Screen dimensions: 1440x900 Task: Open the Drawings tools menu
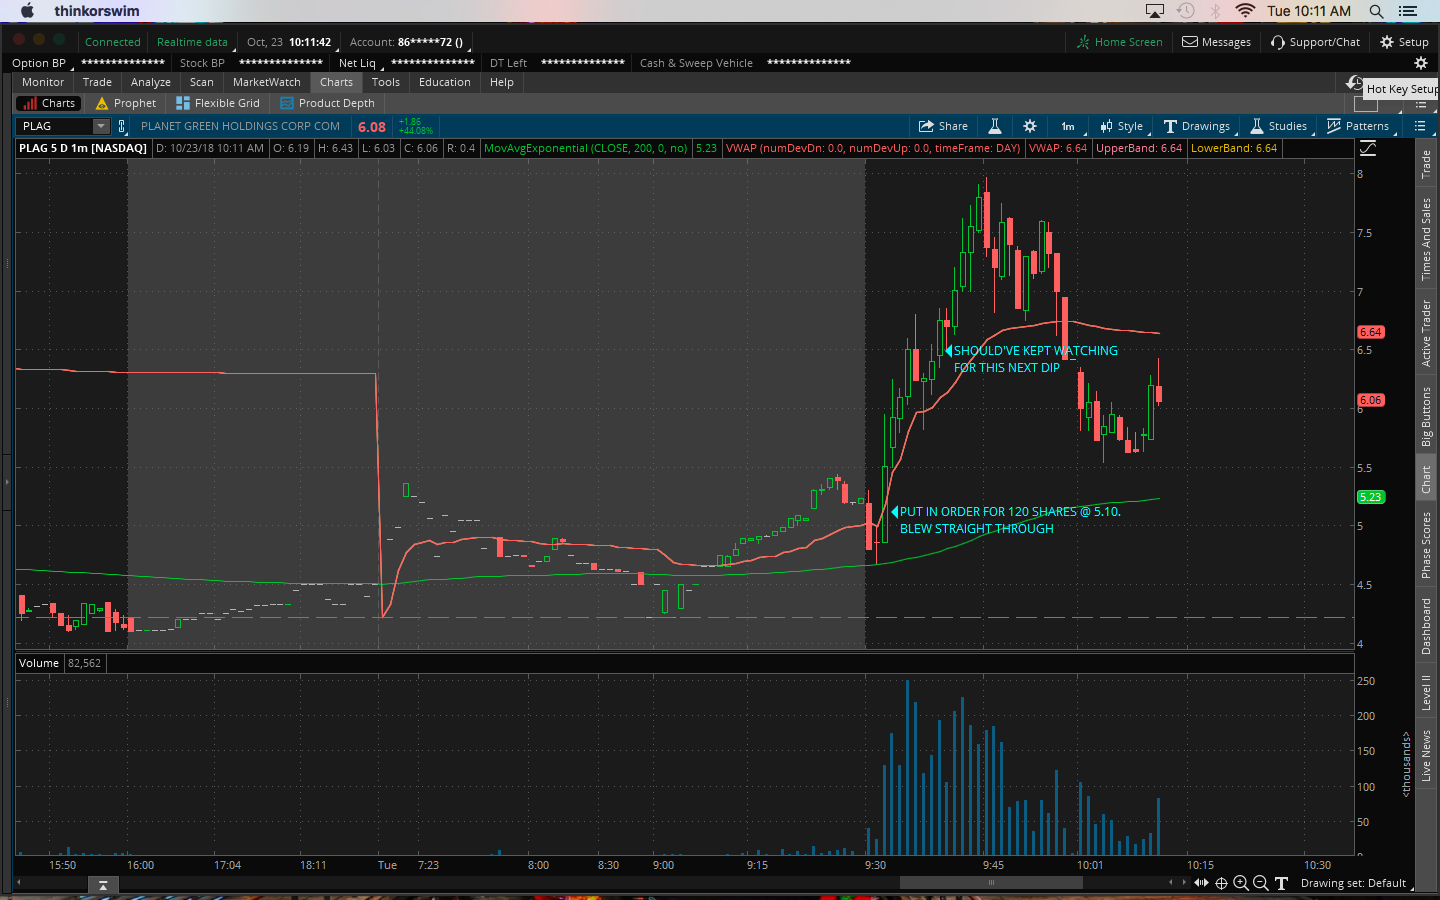tap(1197, 126)
